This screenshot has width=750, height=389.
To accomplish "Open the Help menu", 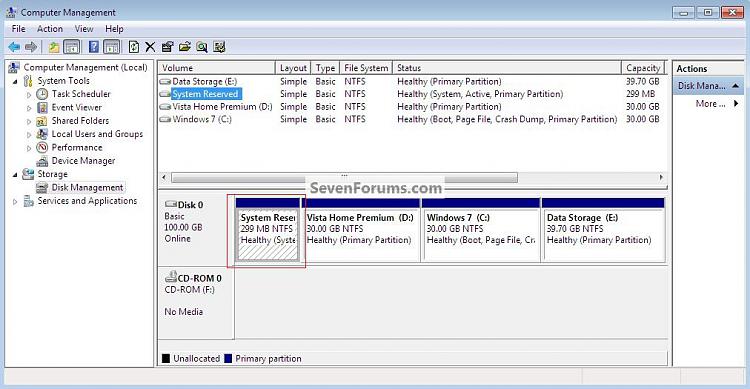I will tap(114, 29).
